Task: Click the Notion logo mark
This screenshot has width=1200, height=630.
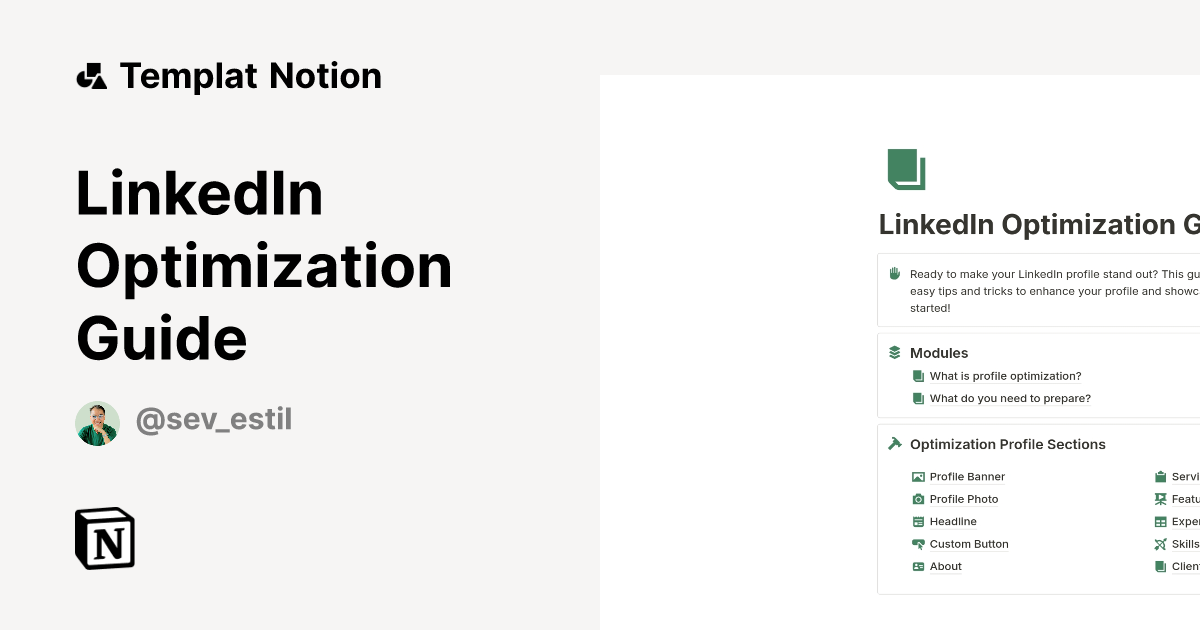Action: [x=104, y=538]
